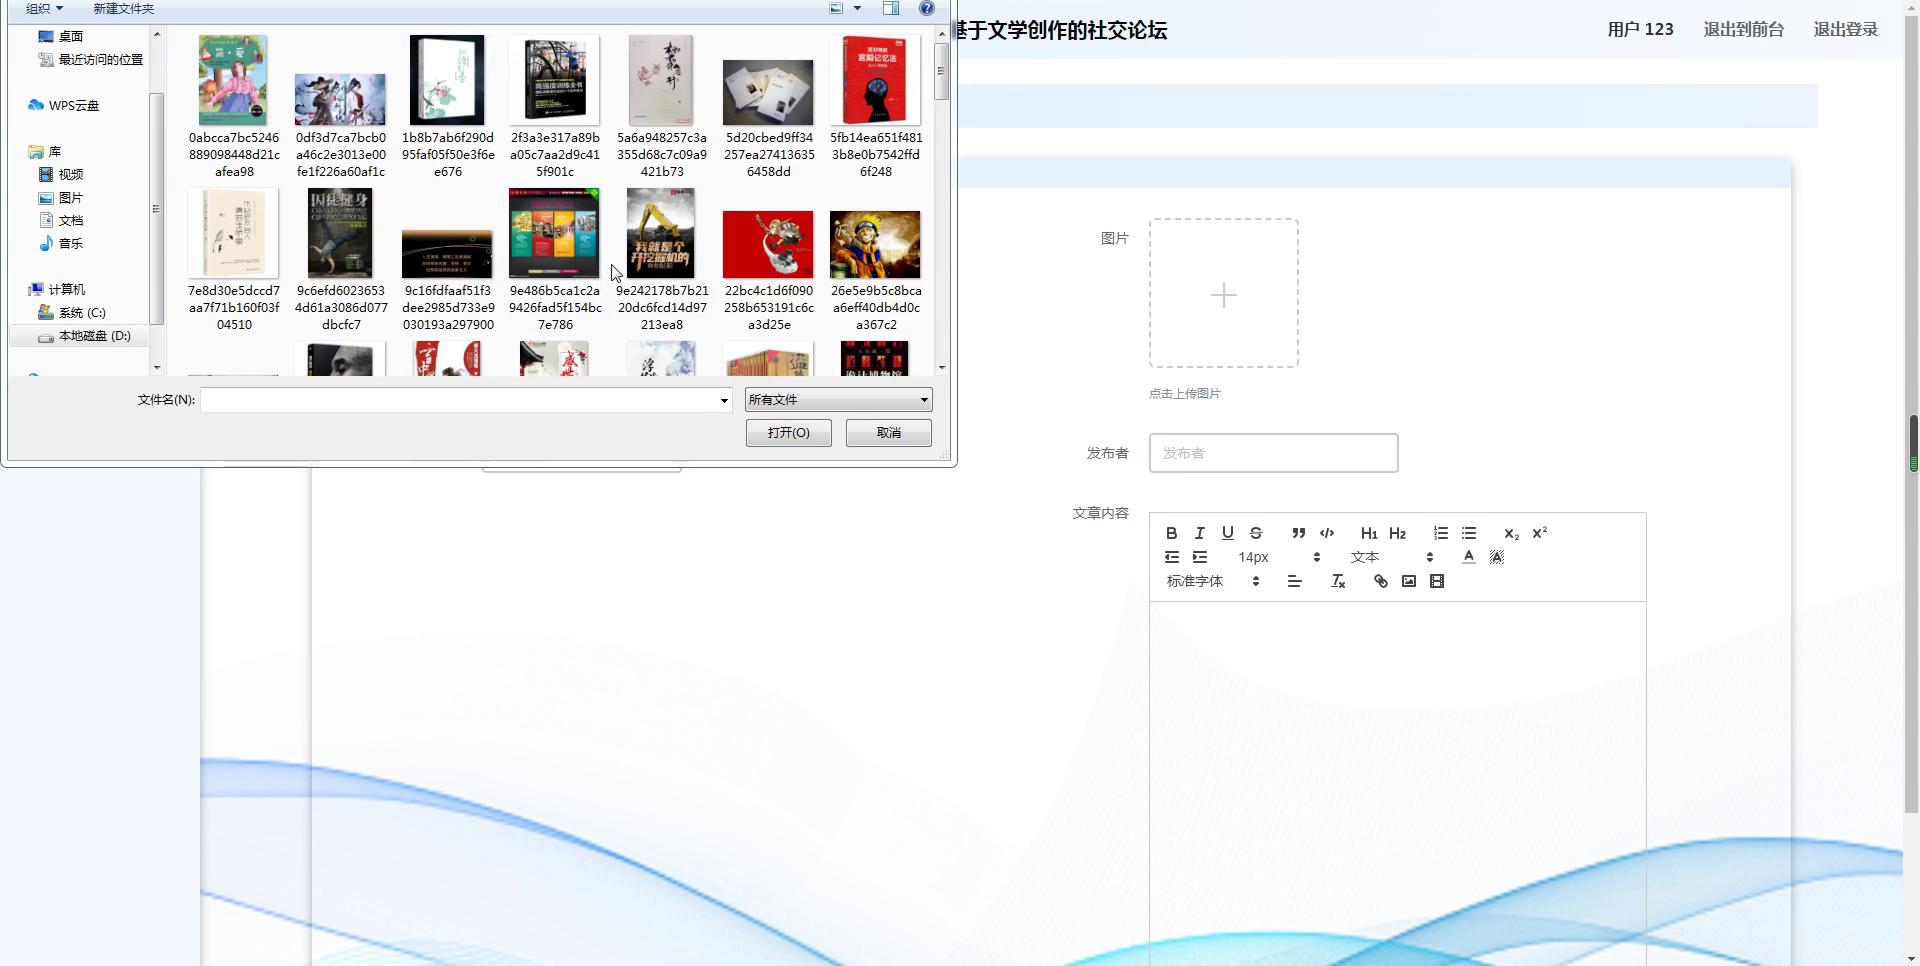Select 桌面 in the navigation tree

[61, 36]
